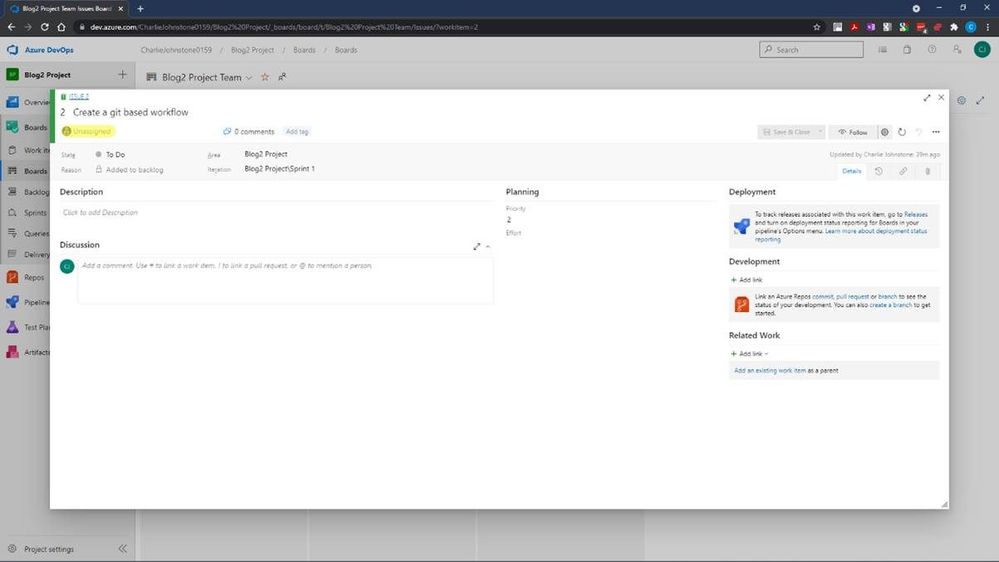Viewport: 999px width, 562px height.
Task: Open the Unassigned assignee picker
Action: tap(87, 131)
